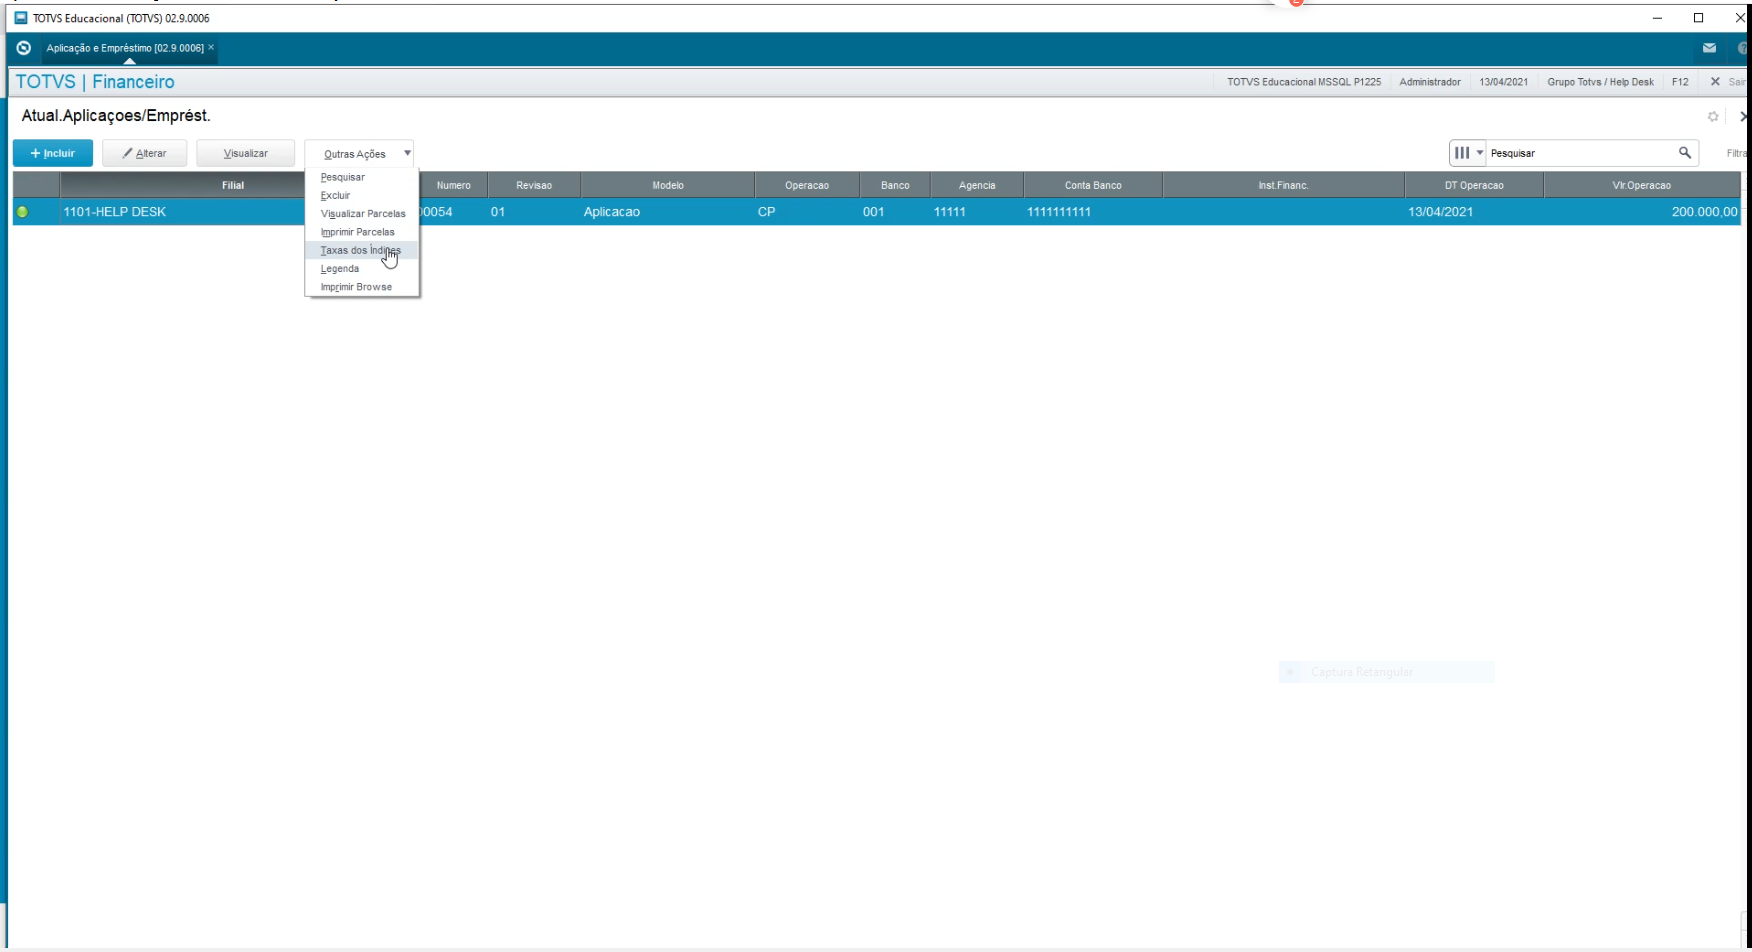Click TOTVS Educacional MSSQL P1225 label

pos(1304,82)
